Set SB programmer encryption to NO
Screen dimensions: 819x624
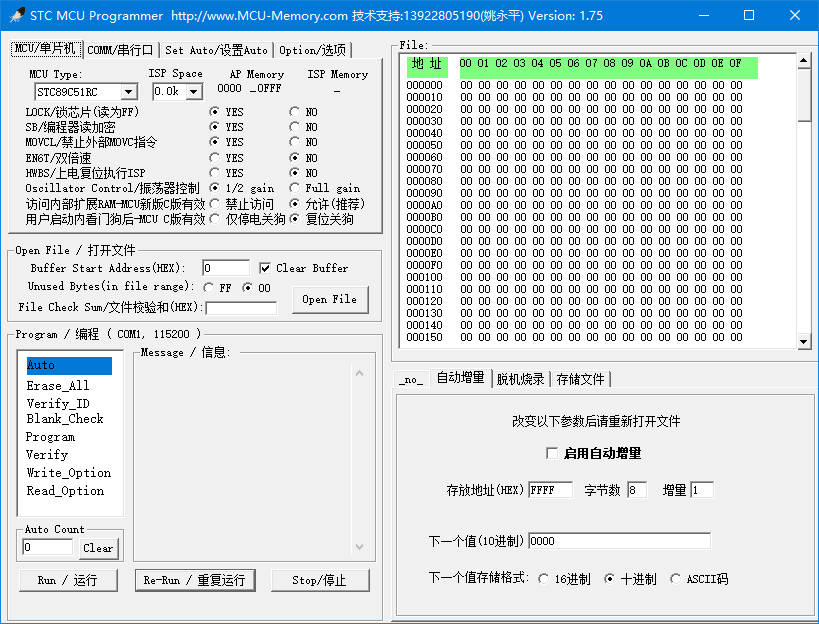[295, 127]
